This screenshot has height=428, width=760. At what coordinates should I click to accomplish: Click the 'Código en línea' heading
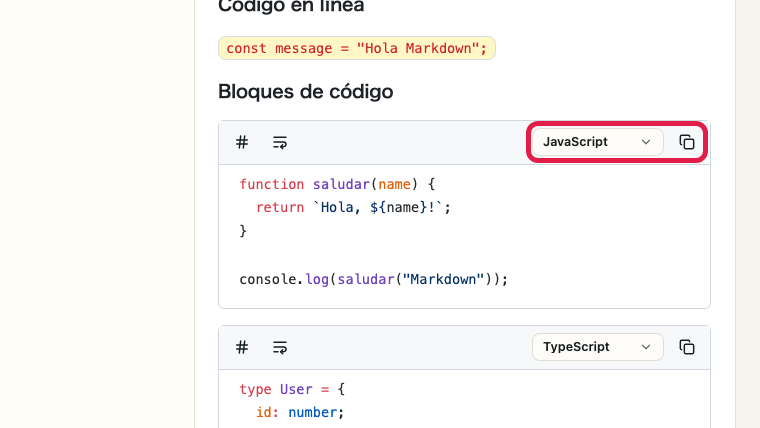[291, 6]
